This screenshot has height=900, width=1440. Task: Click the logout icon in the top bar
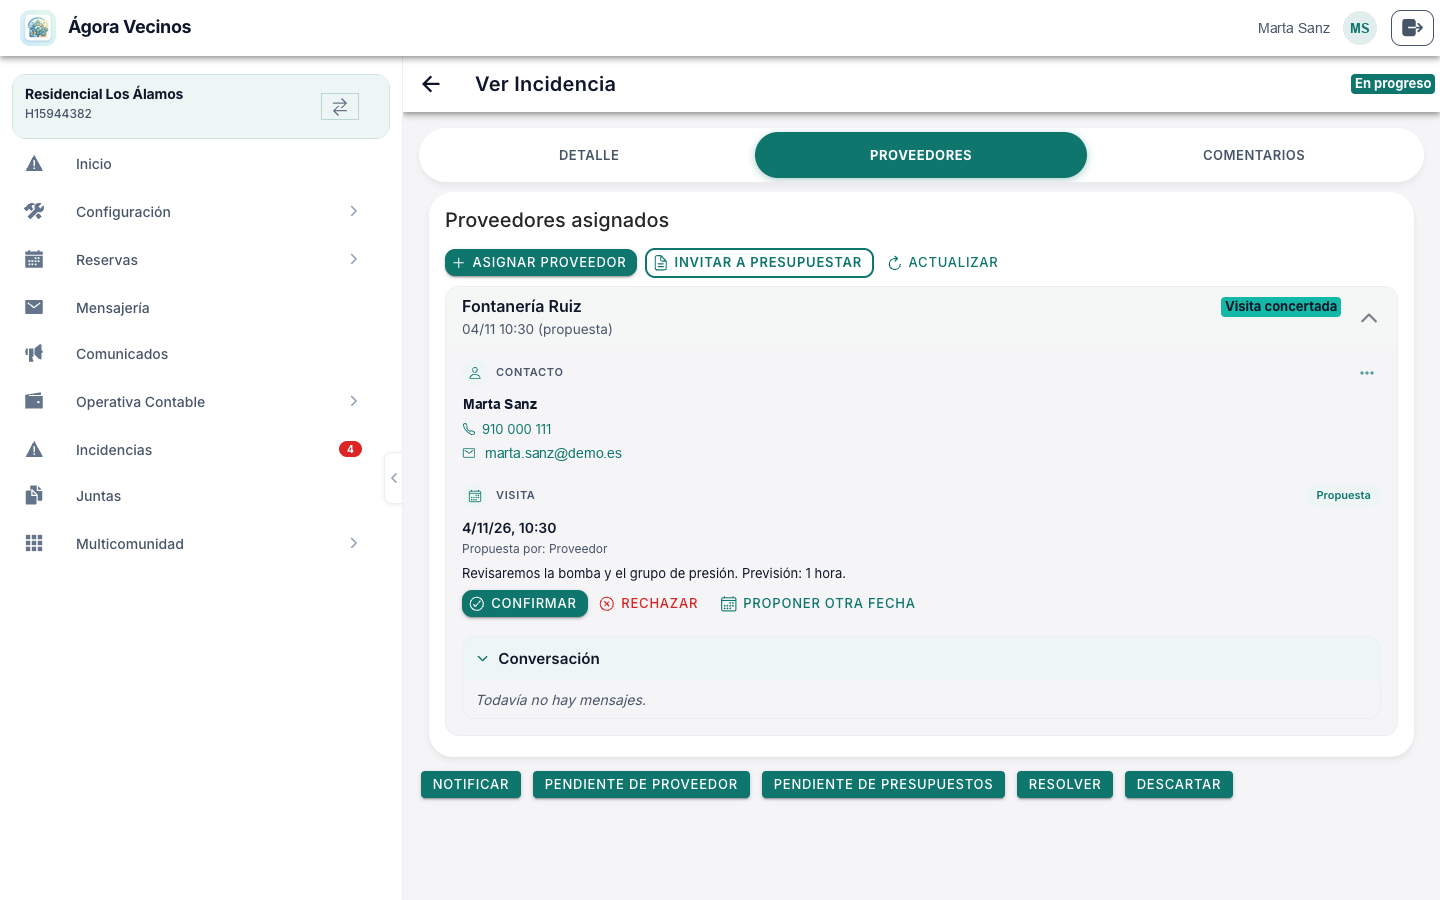click(x=1412, y=28)
